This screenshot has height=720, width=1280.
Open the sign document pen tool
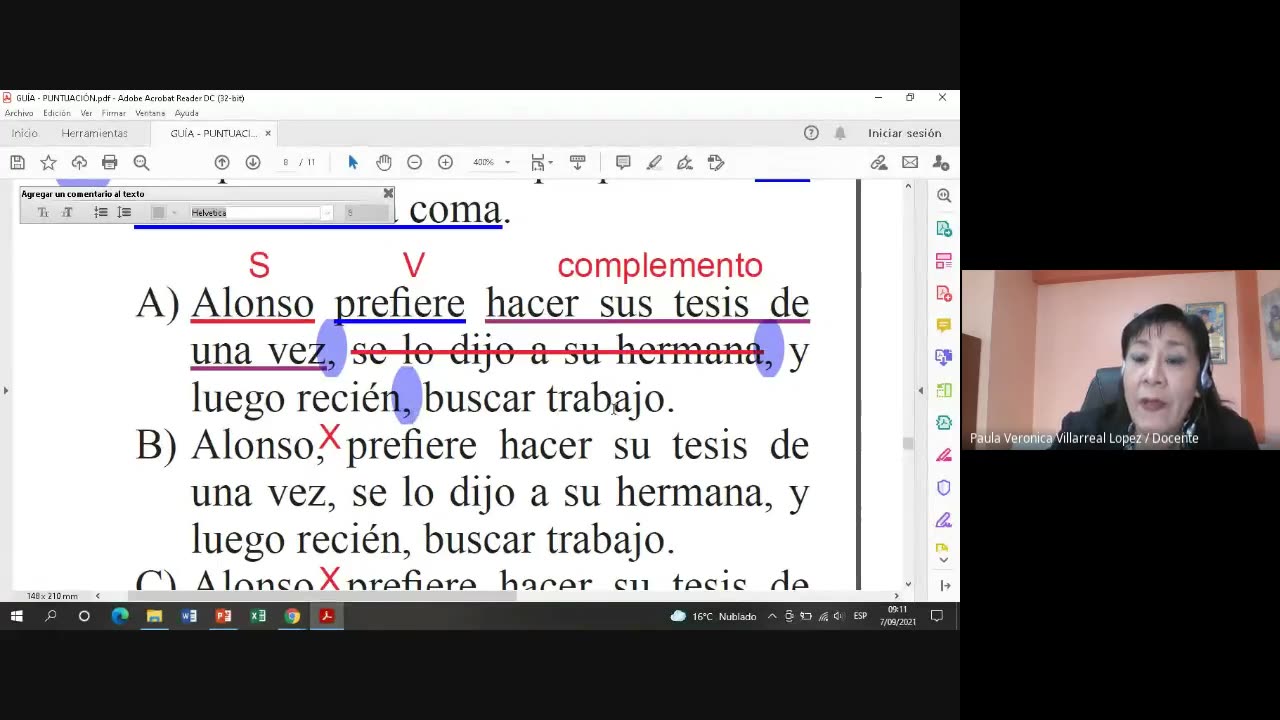[685, 162]
